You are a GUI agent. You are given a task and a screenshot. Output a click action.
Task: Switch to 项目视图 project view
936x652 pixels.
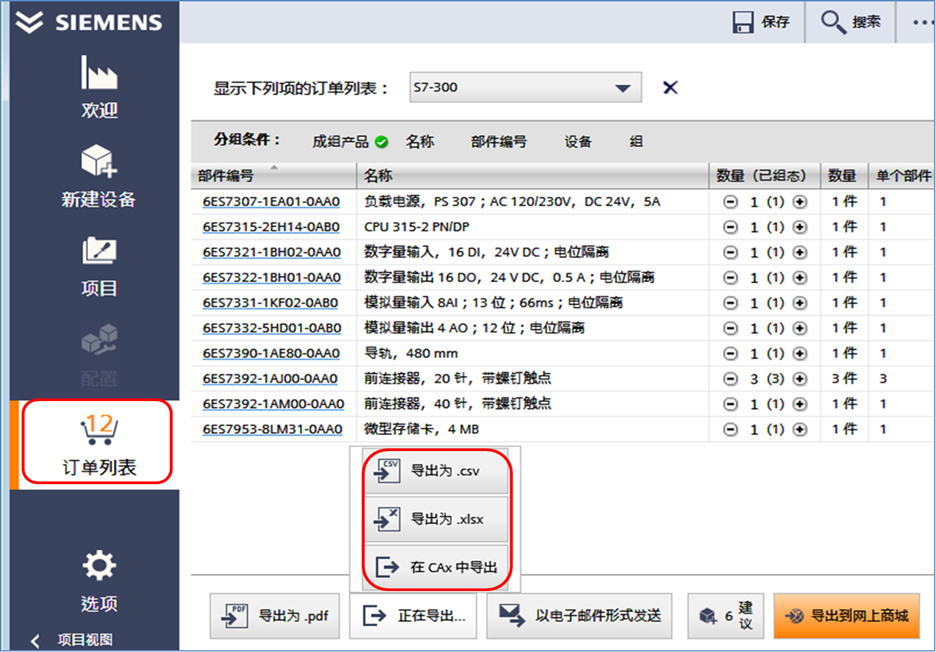tap(74, 640)
